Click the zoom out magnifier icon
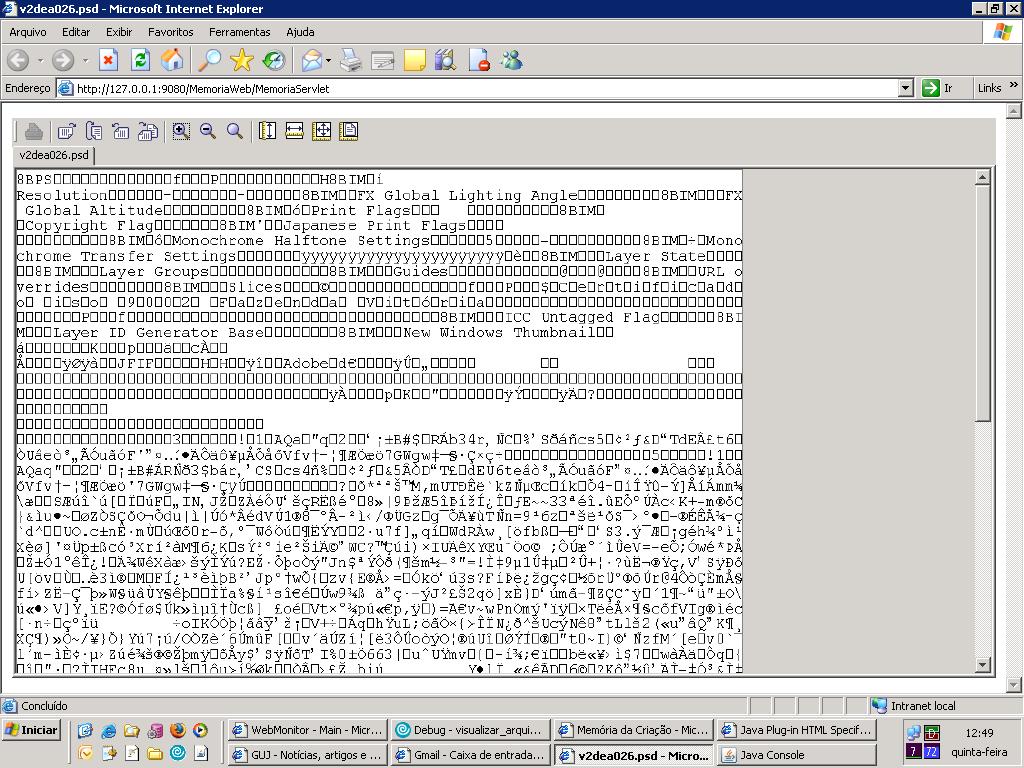Screen dimensions: 1024x768 point(208,131)
